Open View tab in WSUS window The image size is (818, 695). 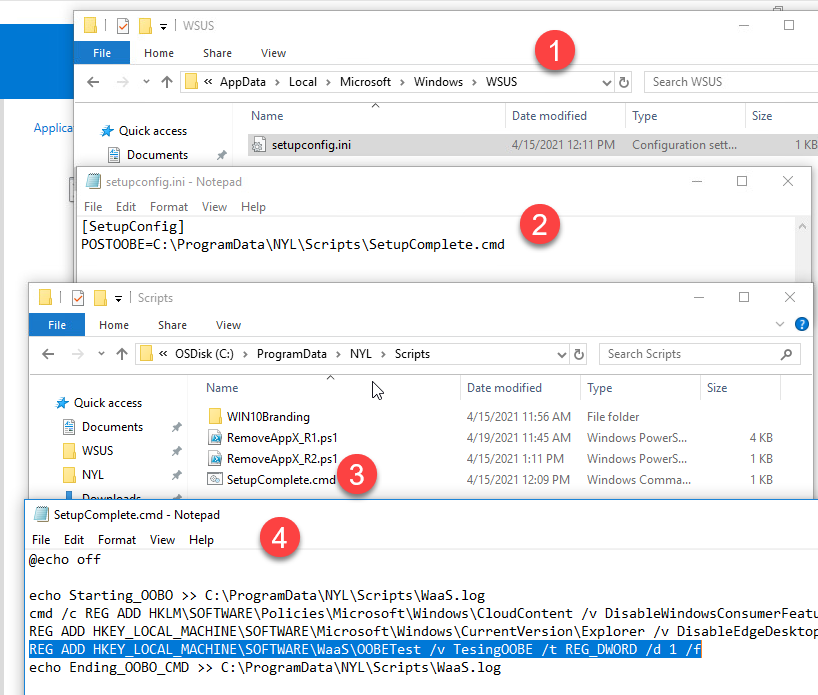coord(273,53)
